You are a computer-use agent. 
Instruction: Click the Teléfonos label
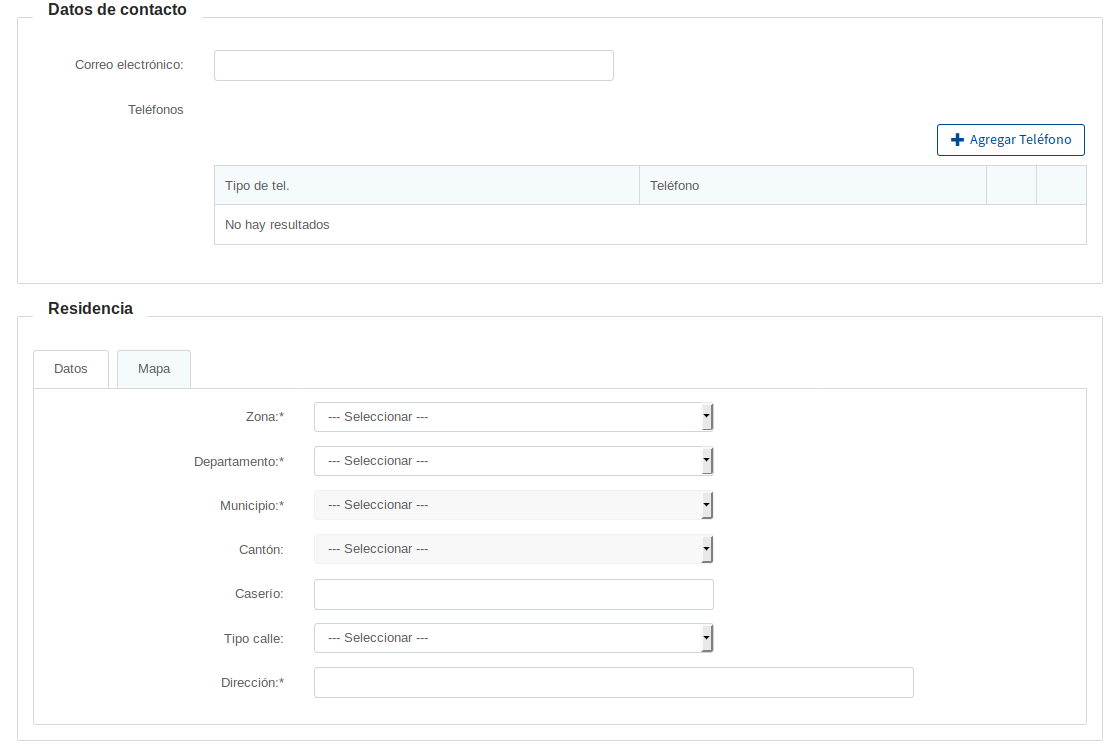(156, 110)
